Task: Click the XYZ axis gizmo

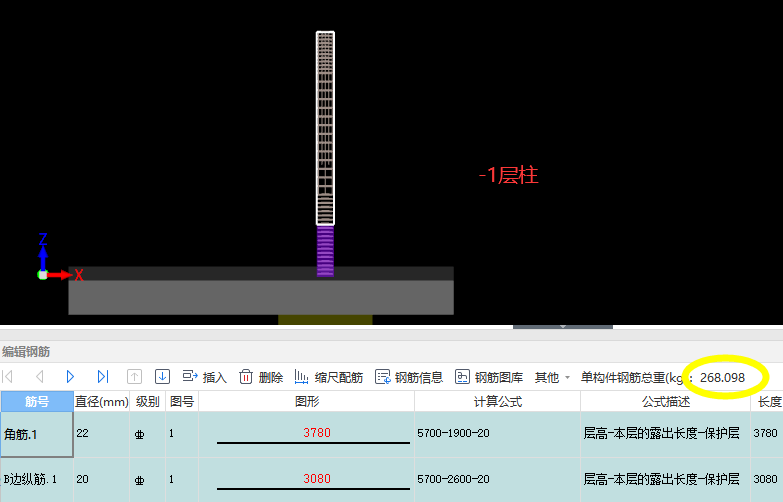Action: (x=46, y=264)
